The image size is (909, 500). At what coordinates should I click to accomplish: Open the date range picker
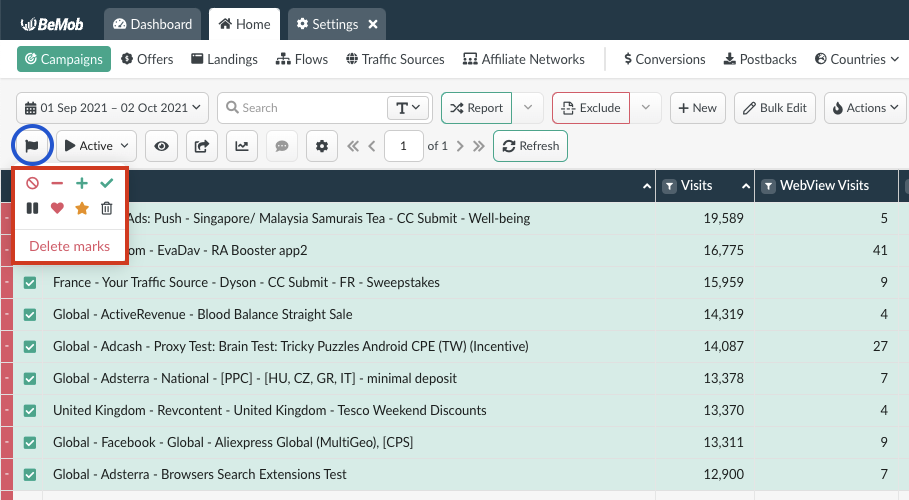pos(112,108)
